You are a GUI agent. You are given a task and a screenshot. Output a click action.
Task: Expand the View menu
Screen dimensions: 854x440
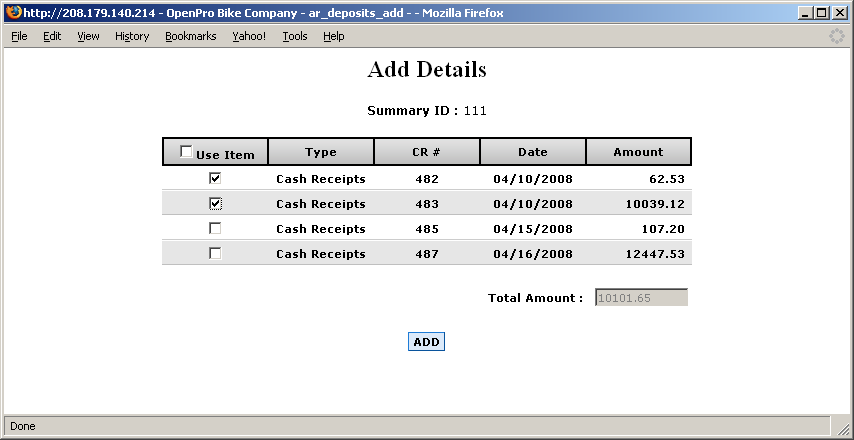pos(88,36)
